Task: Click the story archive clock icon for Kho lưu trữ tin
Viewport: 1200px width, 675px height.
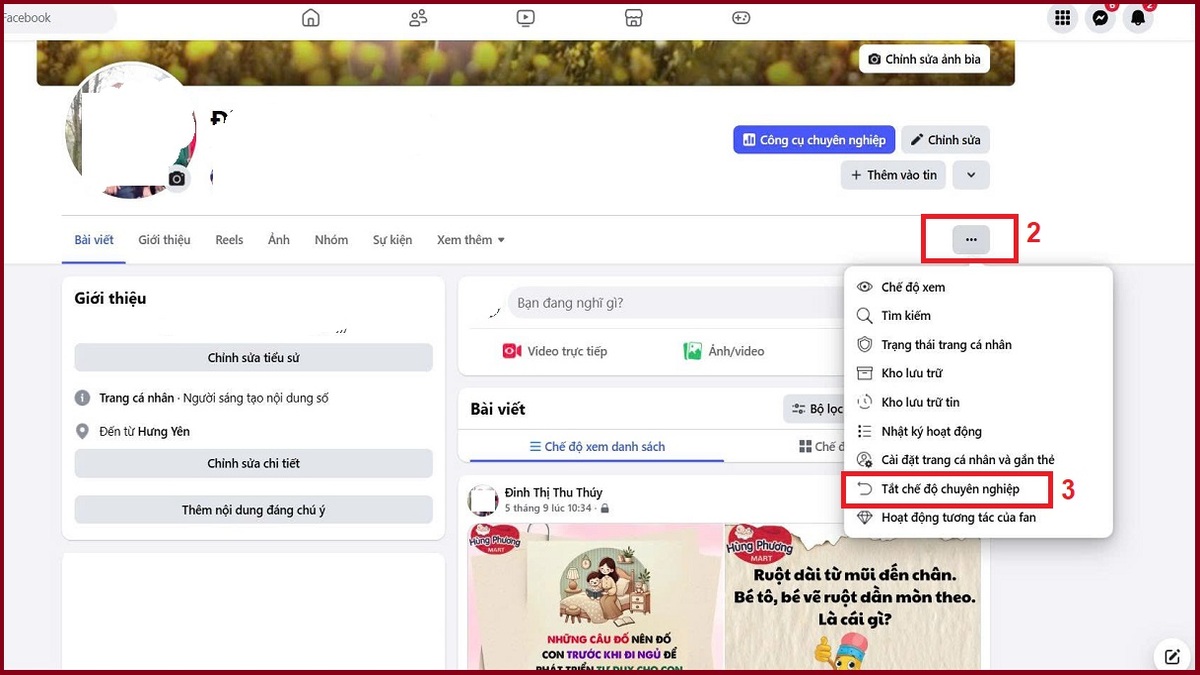Action: click(865, 402)
